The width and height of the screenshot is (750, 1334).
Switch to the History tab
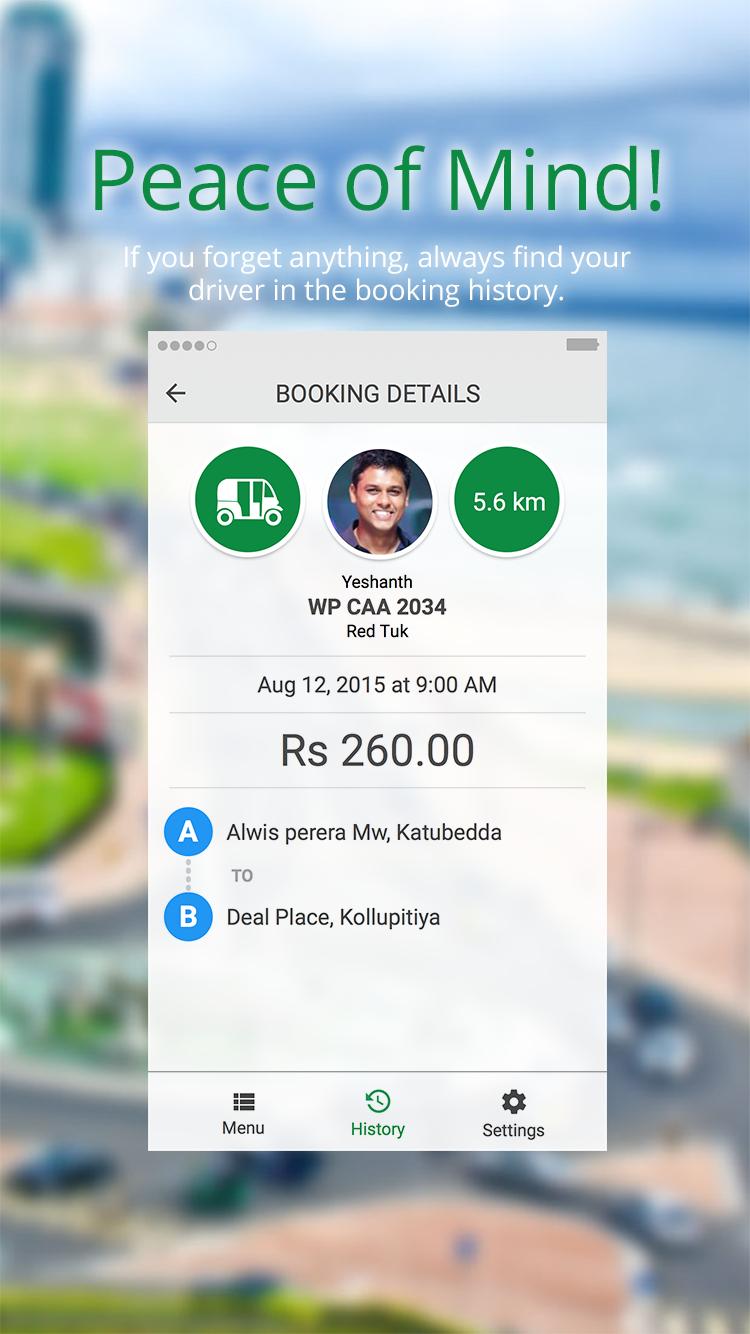click(x=377, y=1114)
